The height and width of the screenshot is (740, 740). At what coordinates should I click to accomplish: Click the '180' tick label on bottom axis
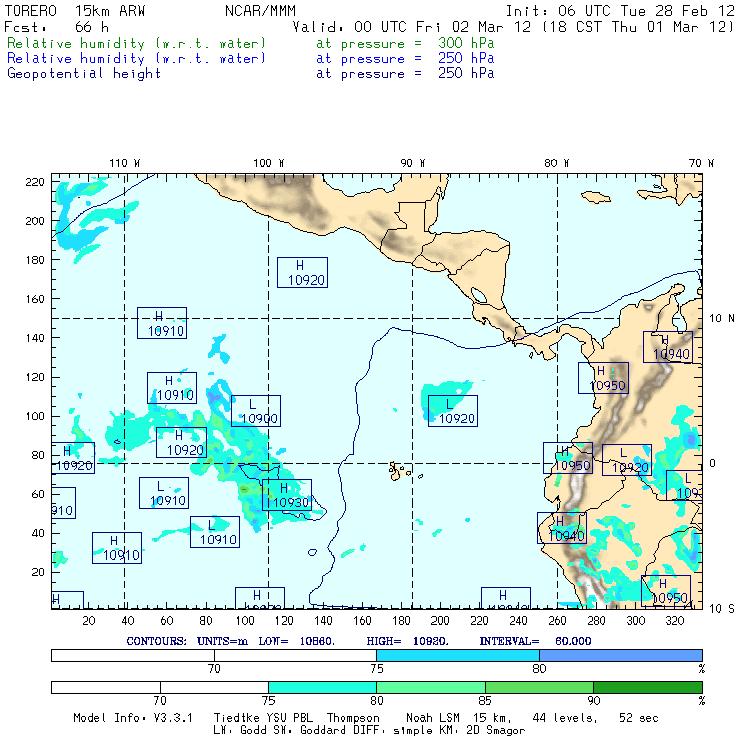tap(401, 621)
